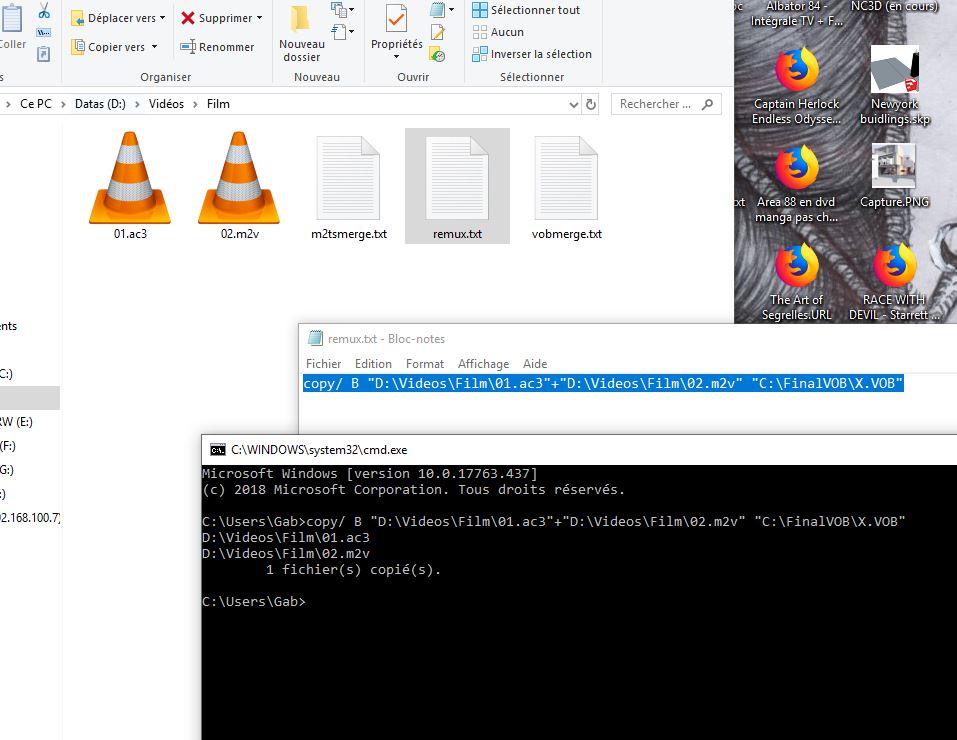The height and width of the screenshot is (740, 957).
Task: Open Aide menu in Bloc-notes
Action: tap(535, 364)
